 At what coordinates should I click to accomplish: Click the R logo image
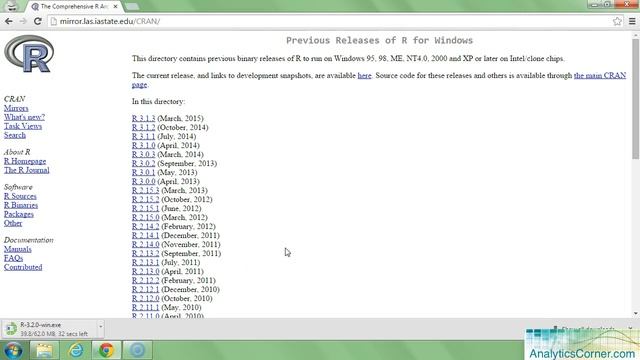coord(29,54)
